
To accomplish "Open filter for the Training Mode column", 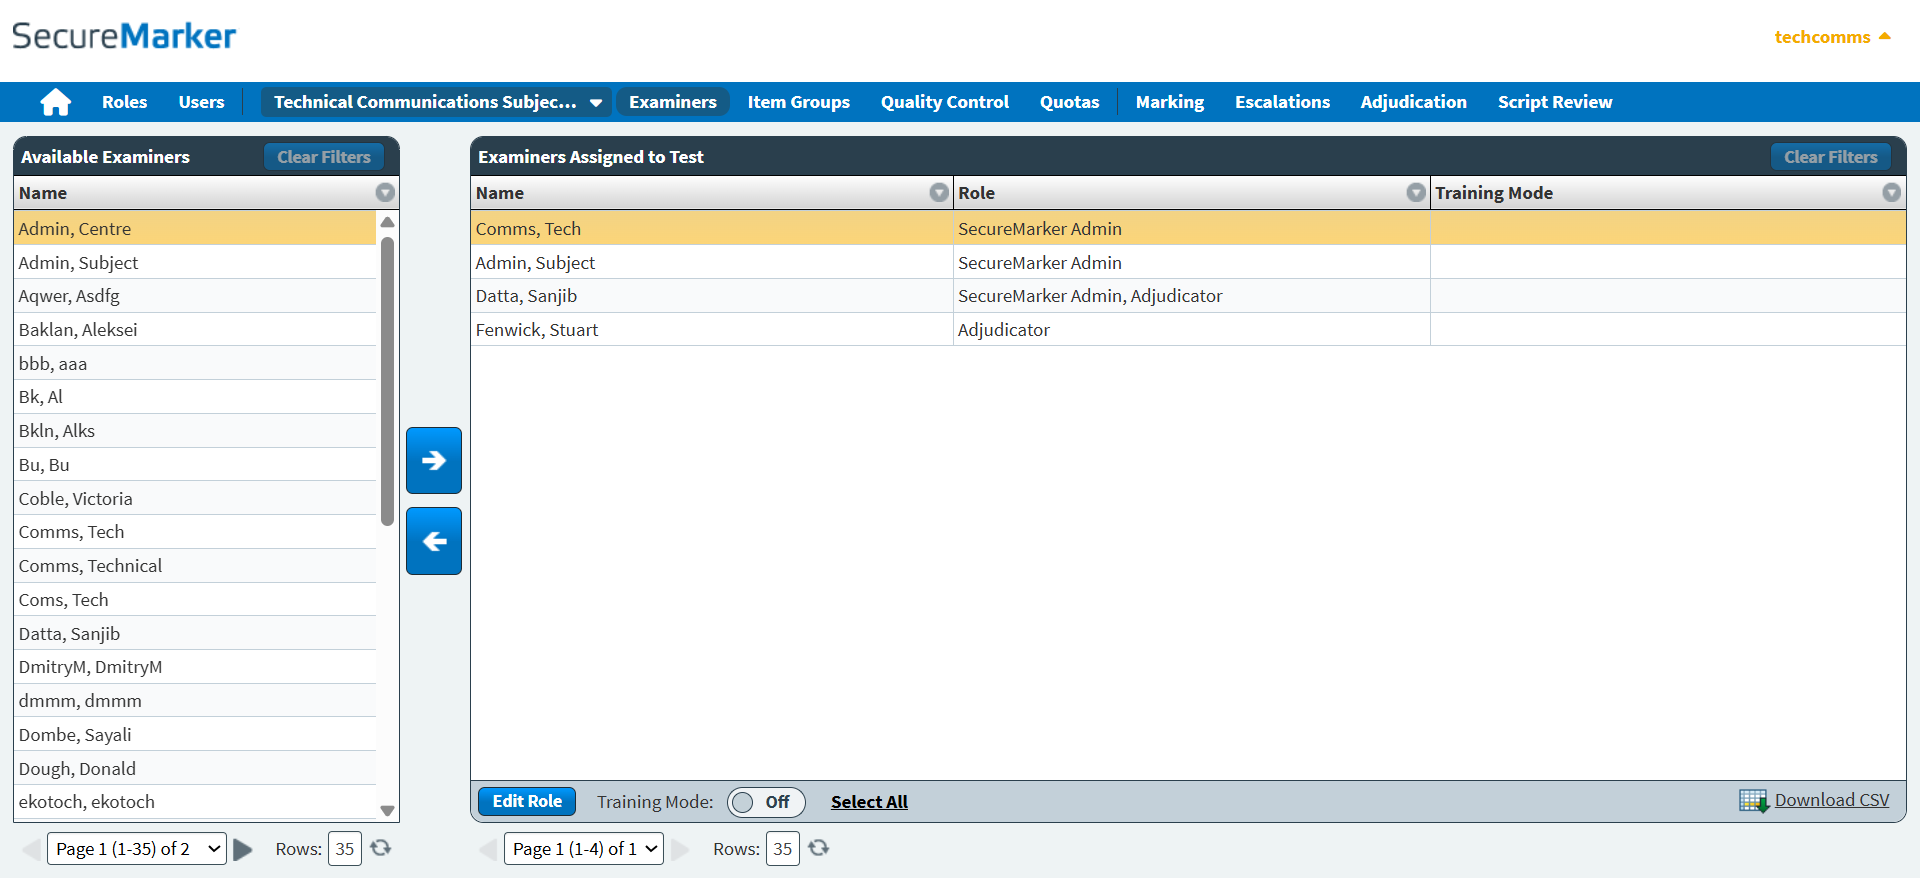I will pyautogui.click(x=1891, y=193).
